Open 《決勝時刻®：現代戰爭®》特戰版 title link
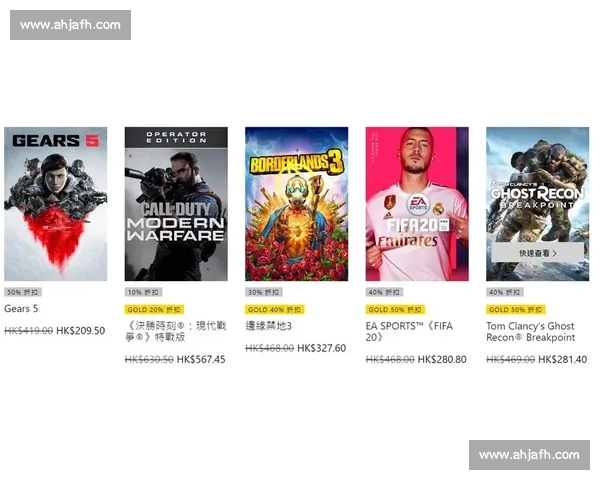600x480 pixels. (x=176, y=331)
